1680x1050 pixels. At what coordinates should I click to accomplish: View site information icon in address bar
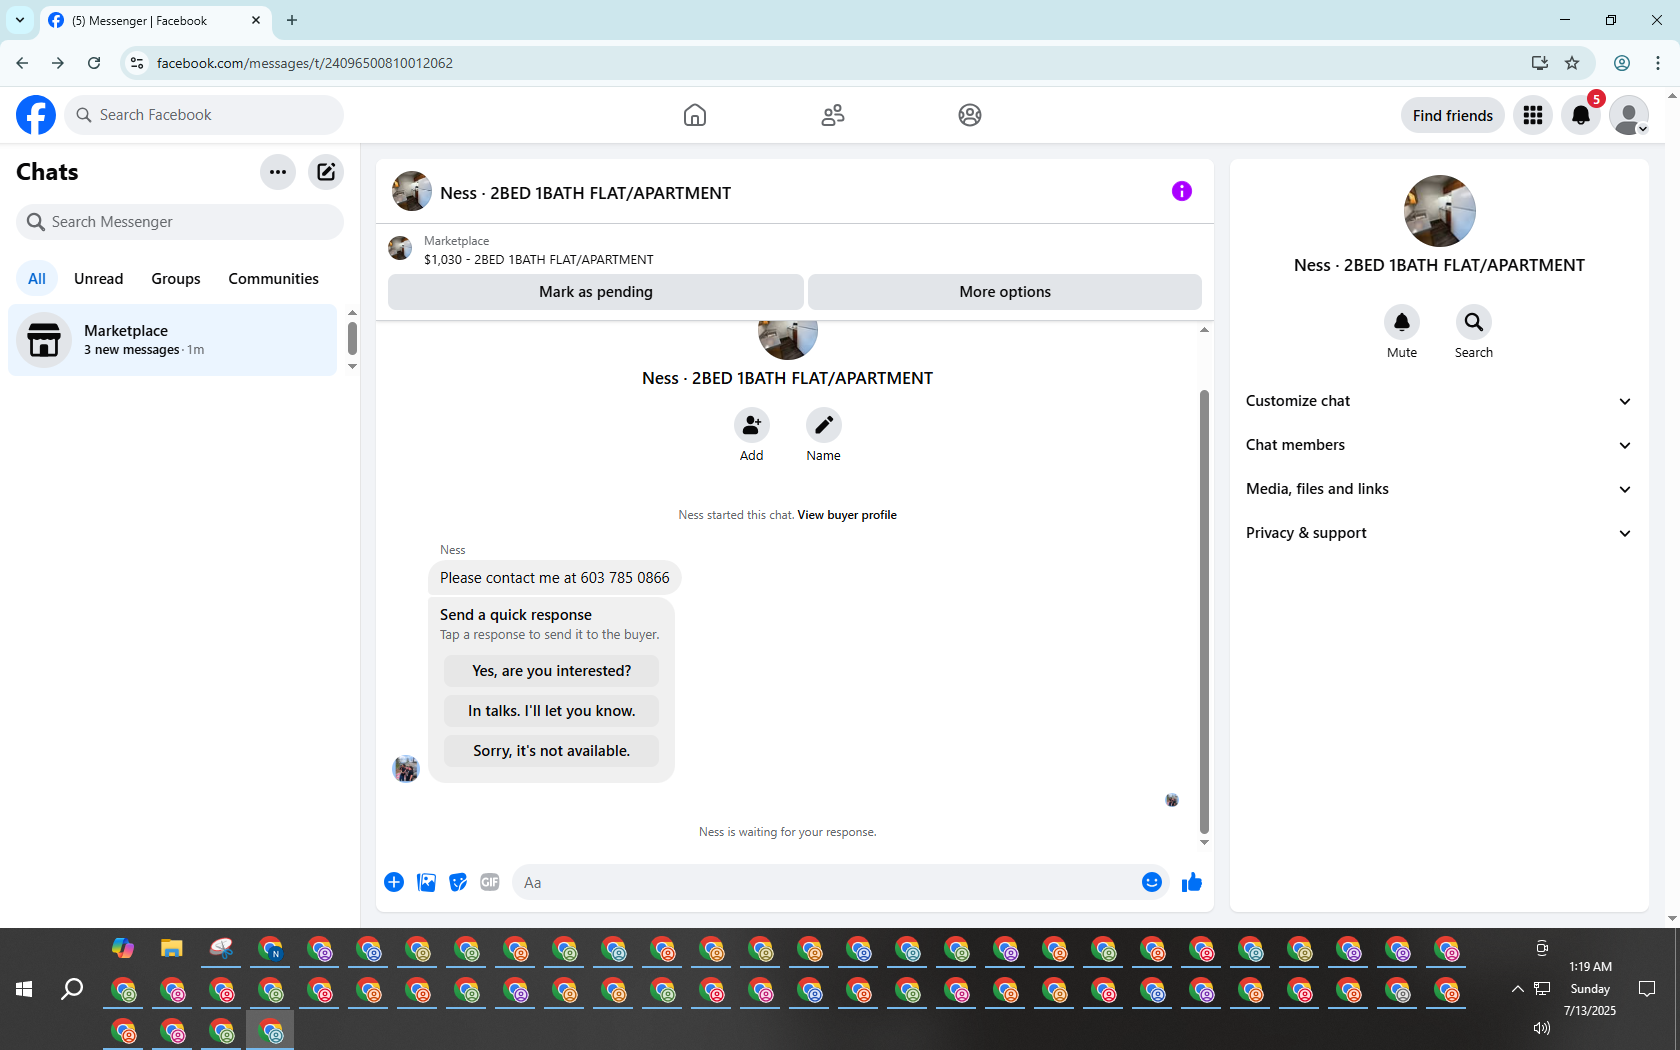point(137,63)
